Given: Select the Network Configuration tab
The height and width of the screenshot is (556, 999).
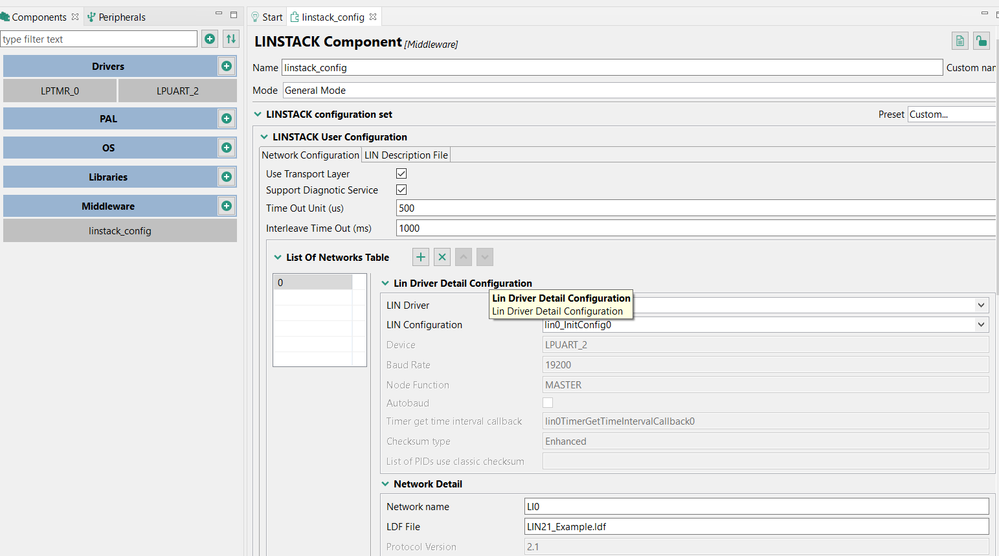Looking at the screenshot, I should pyautogui.click(x=310, y=155).
